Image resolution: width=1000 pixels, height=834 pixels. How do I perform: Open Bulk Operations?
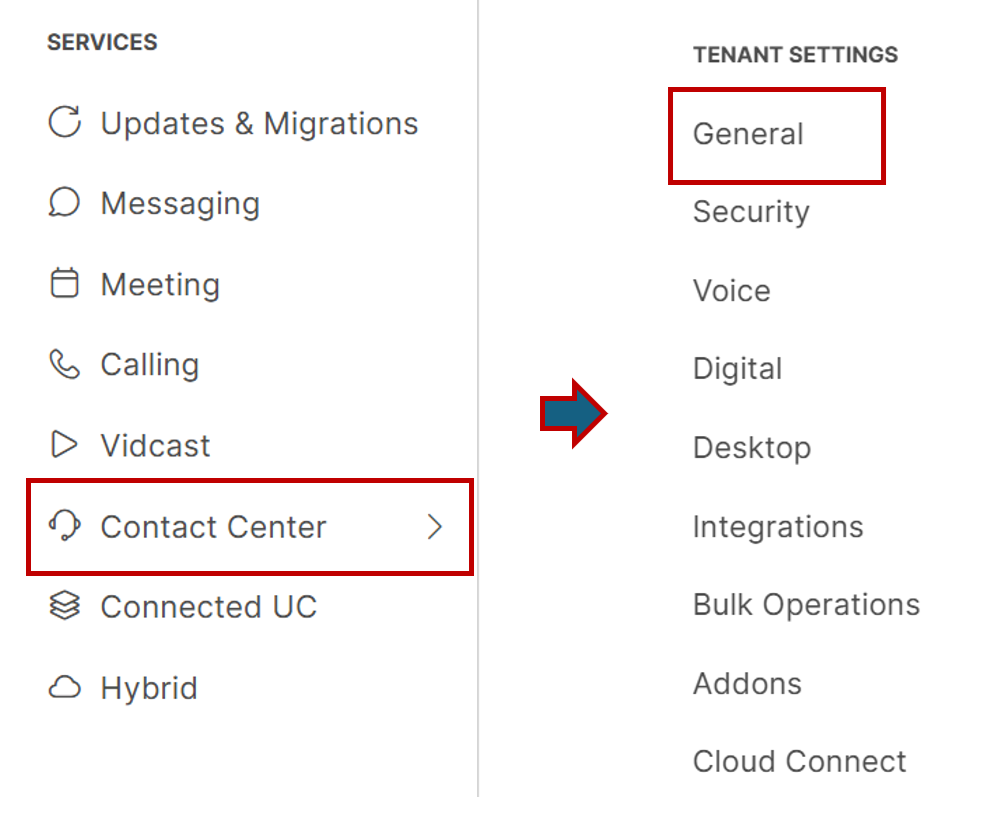coord(806,605)
